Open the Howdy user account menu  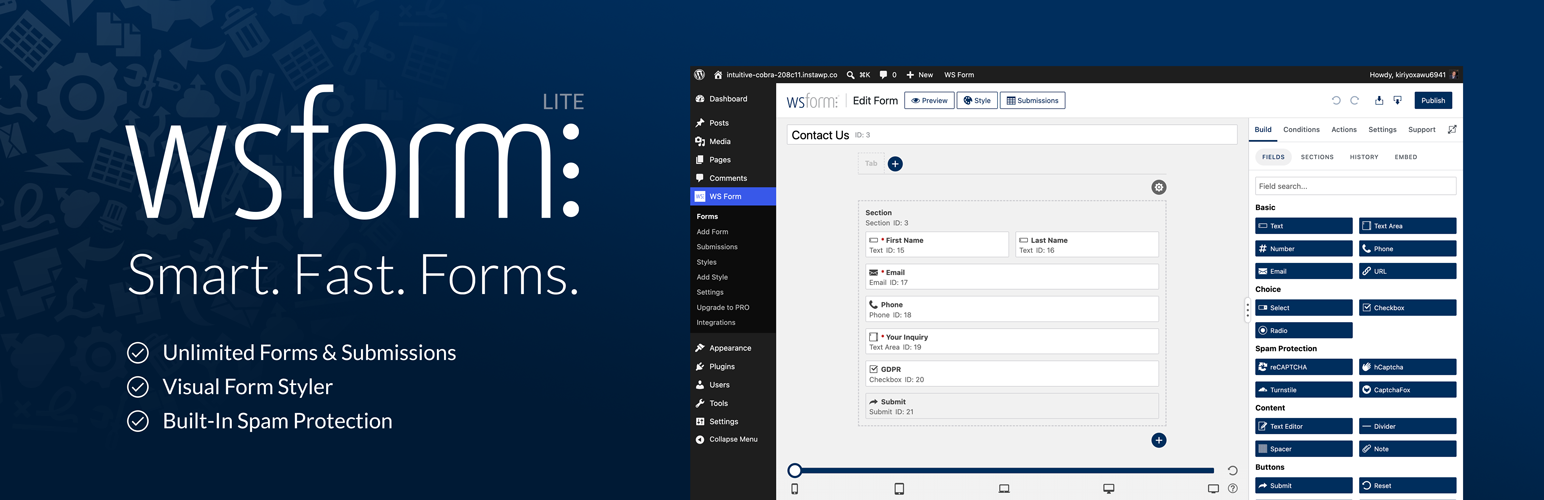1414,75
